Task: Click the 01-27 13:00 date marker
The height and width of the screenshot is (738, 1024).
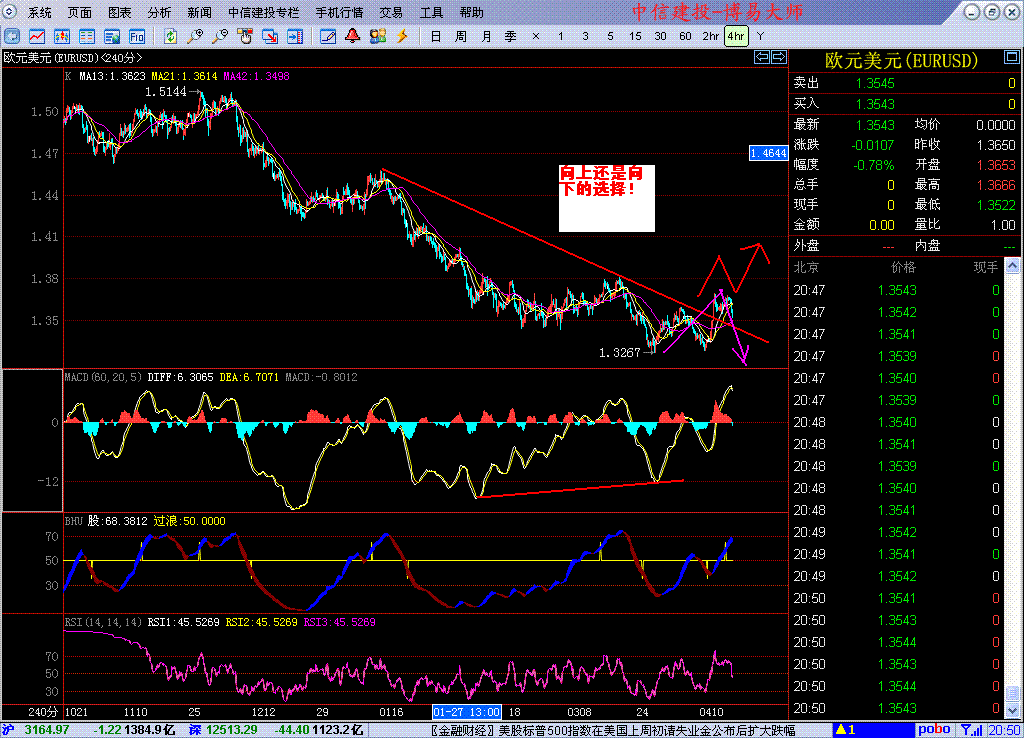Action: (466, 712)
